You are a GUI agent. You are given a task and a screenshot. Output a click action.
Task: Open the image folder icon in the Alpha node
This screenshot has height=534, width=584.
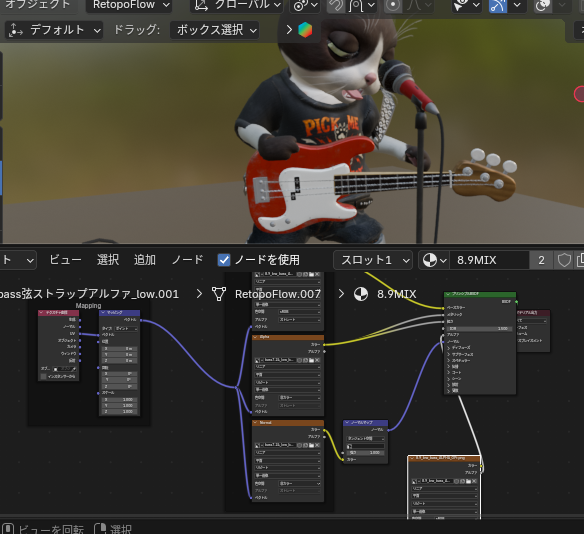311,360
